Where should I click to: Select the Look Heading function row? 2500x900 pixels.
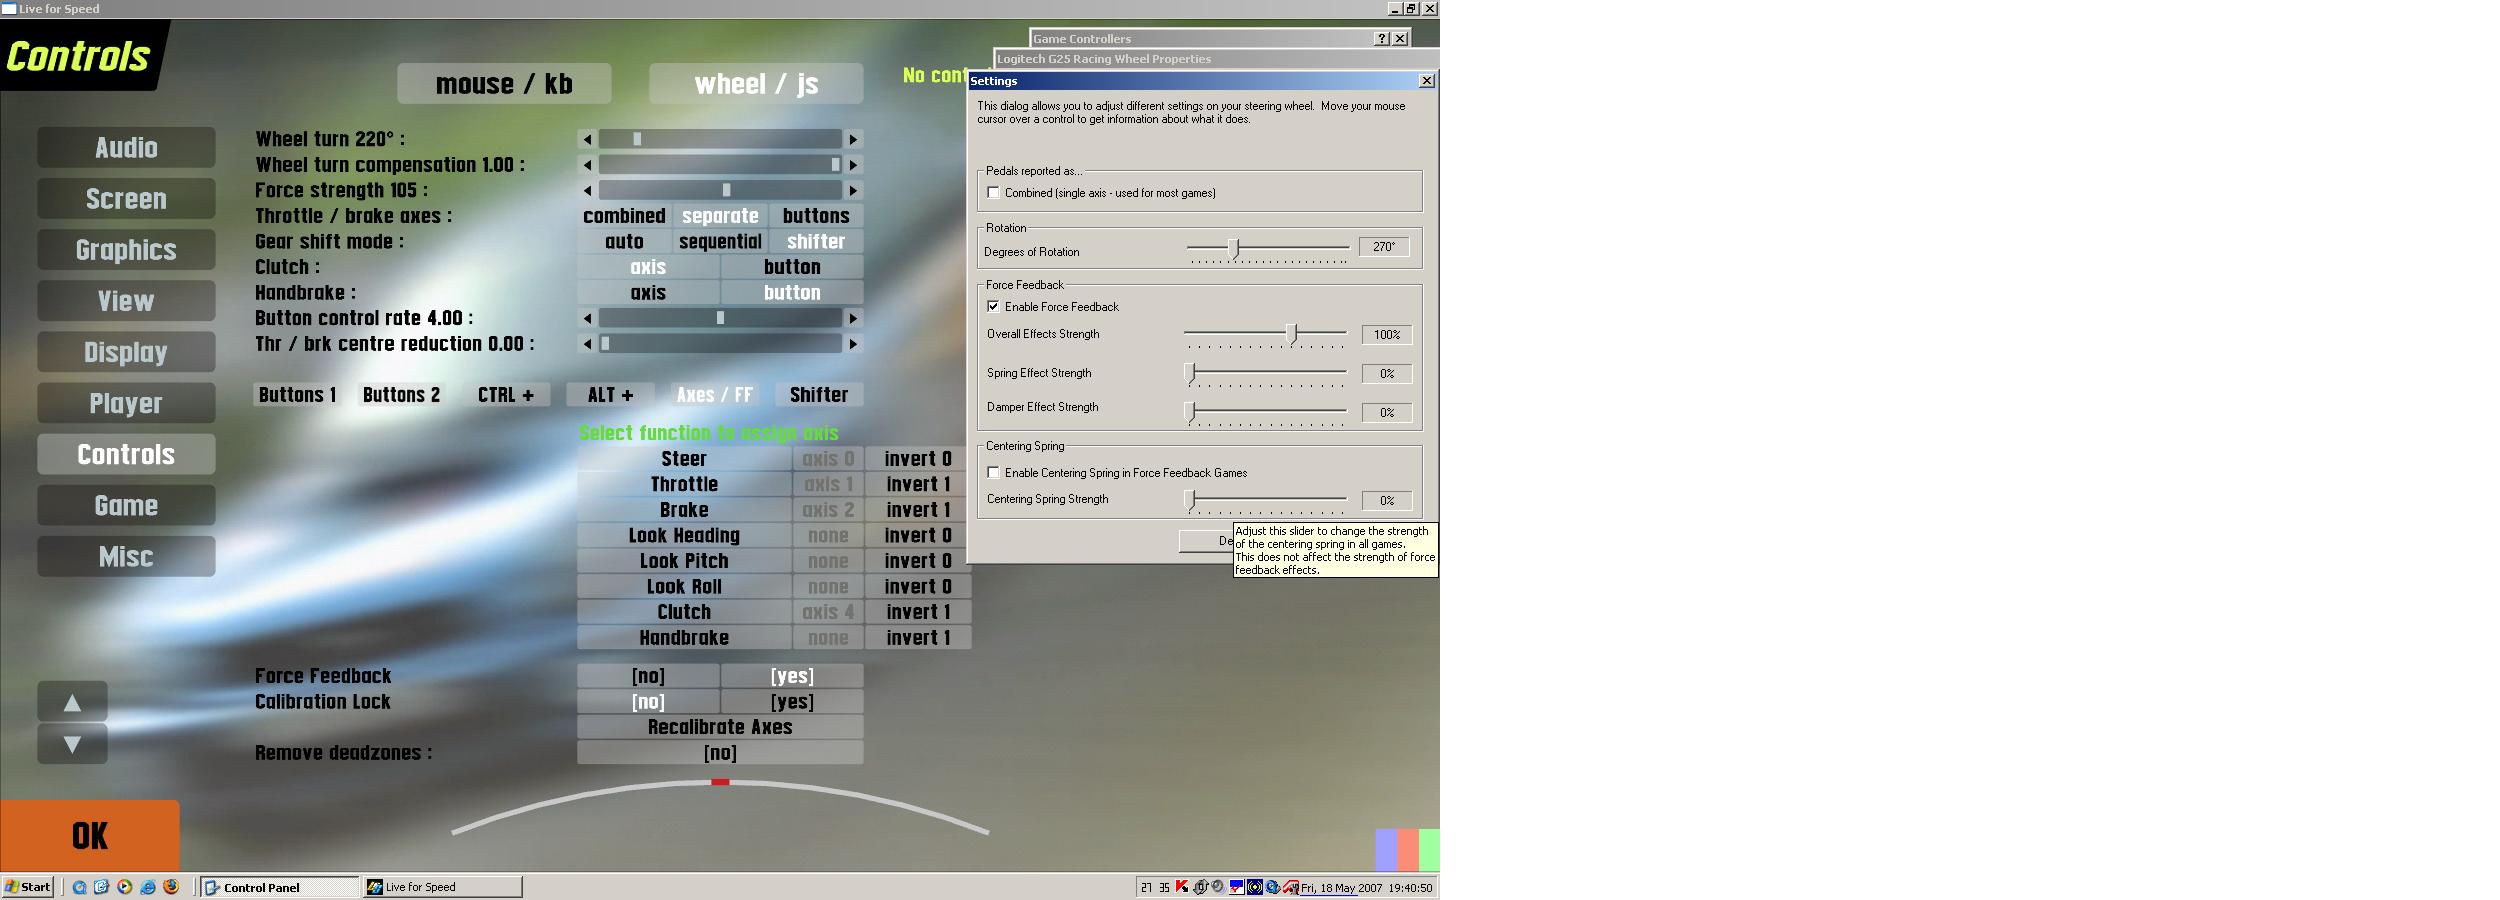coord(684,536)
